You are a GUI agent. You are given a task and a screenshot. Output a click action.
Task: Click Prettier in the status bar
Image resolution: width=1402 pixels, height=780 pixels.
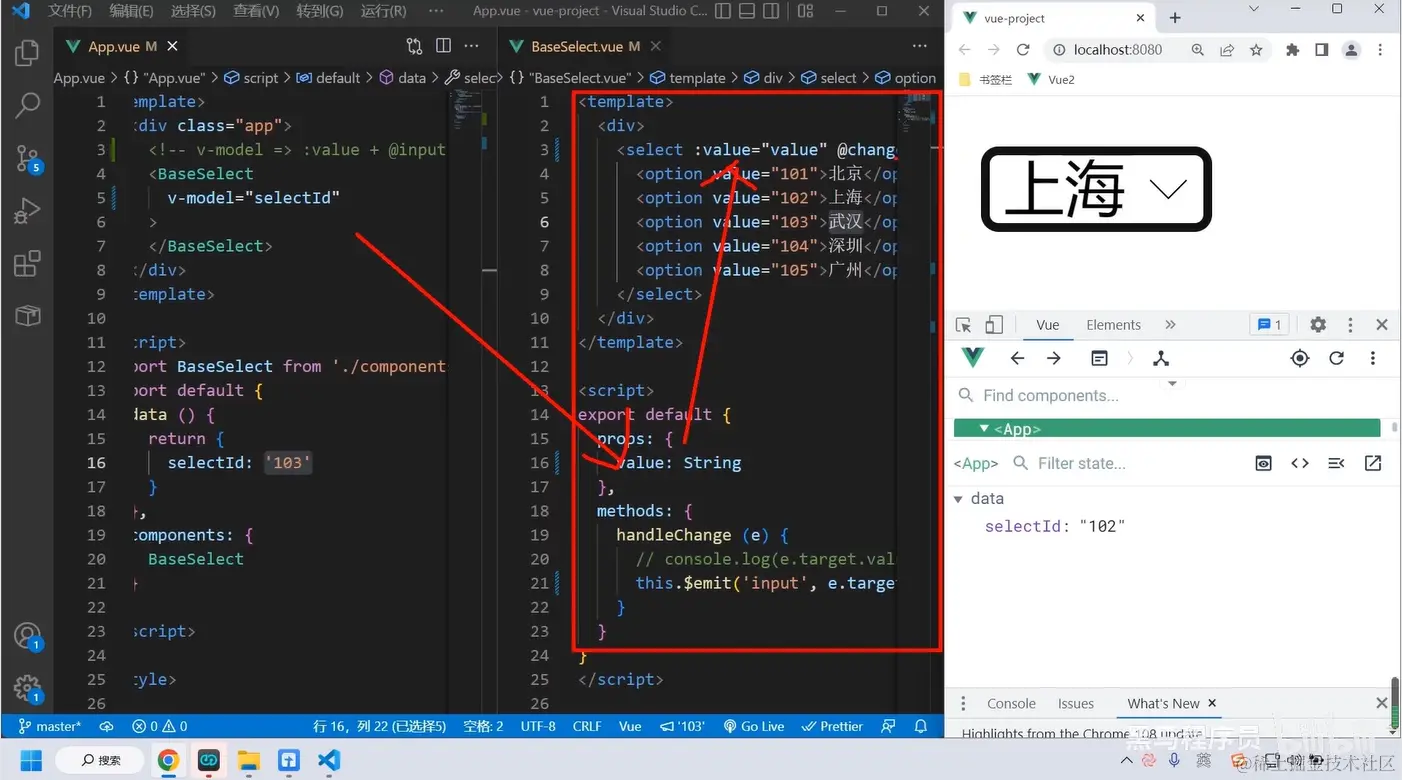point(833,726)
